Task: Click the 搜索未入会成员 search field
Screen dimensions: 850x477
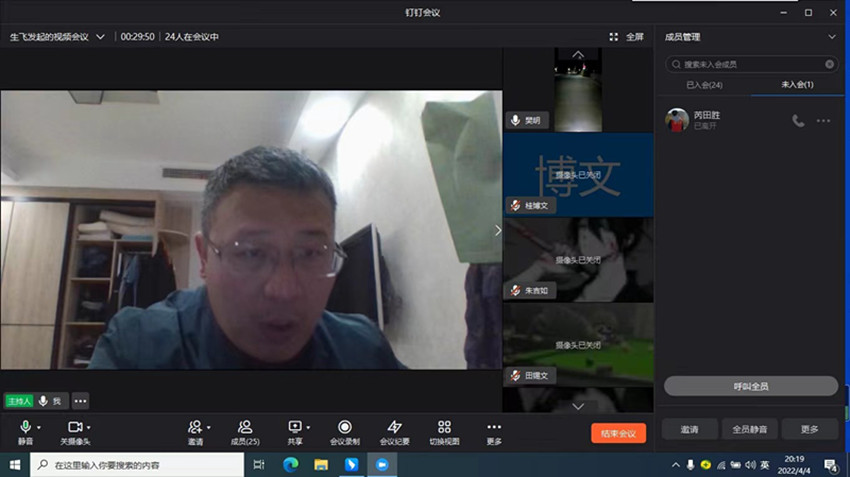Action: [x=750, y=64]
